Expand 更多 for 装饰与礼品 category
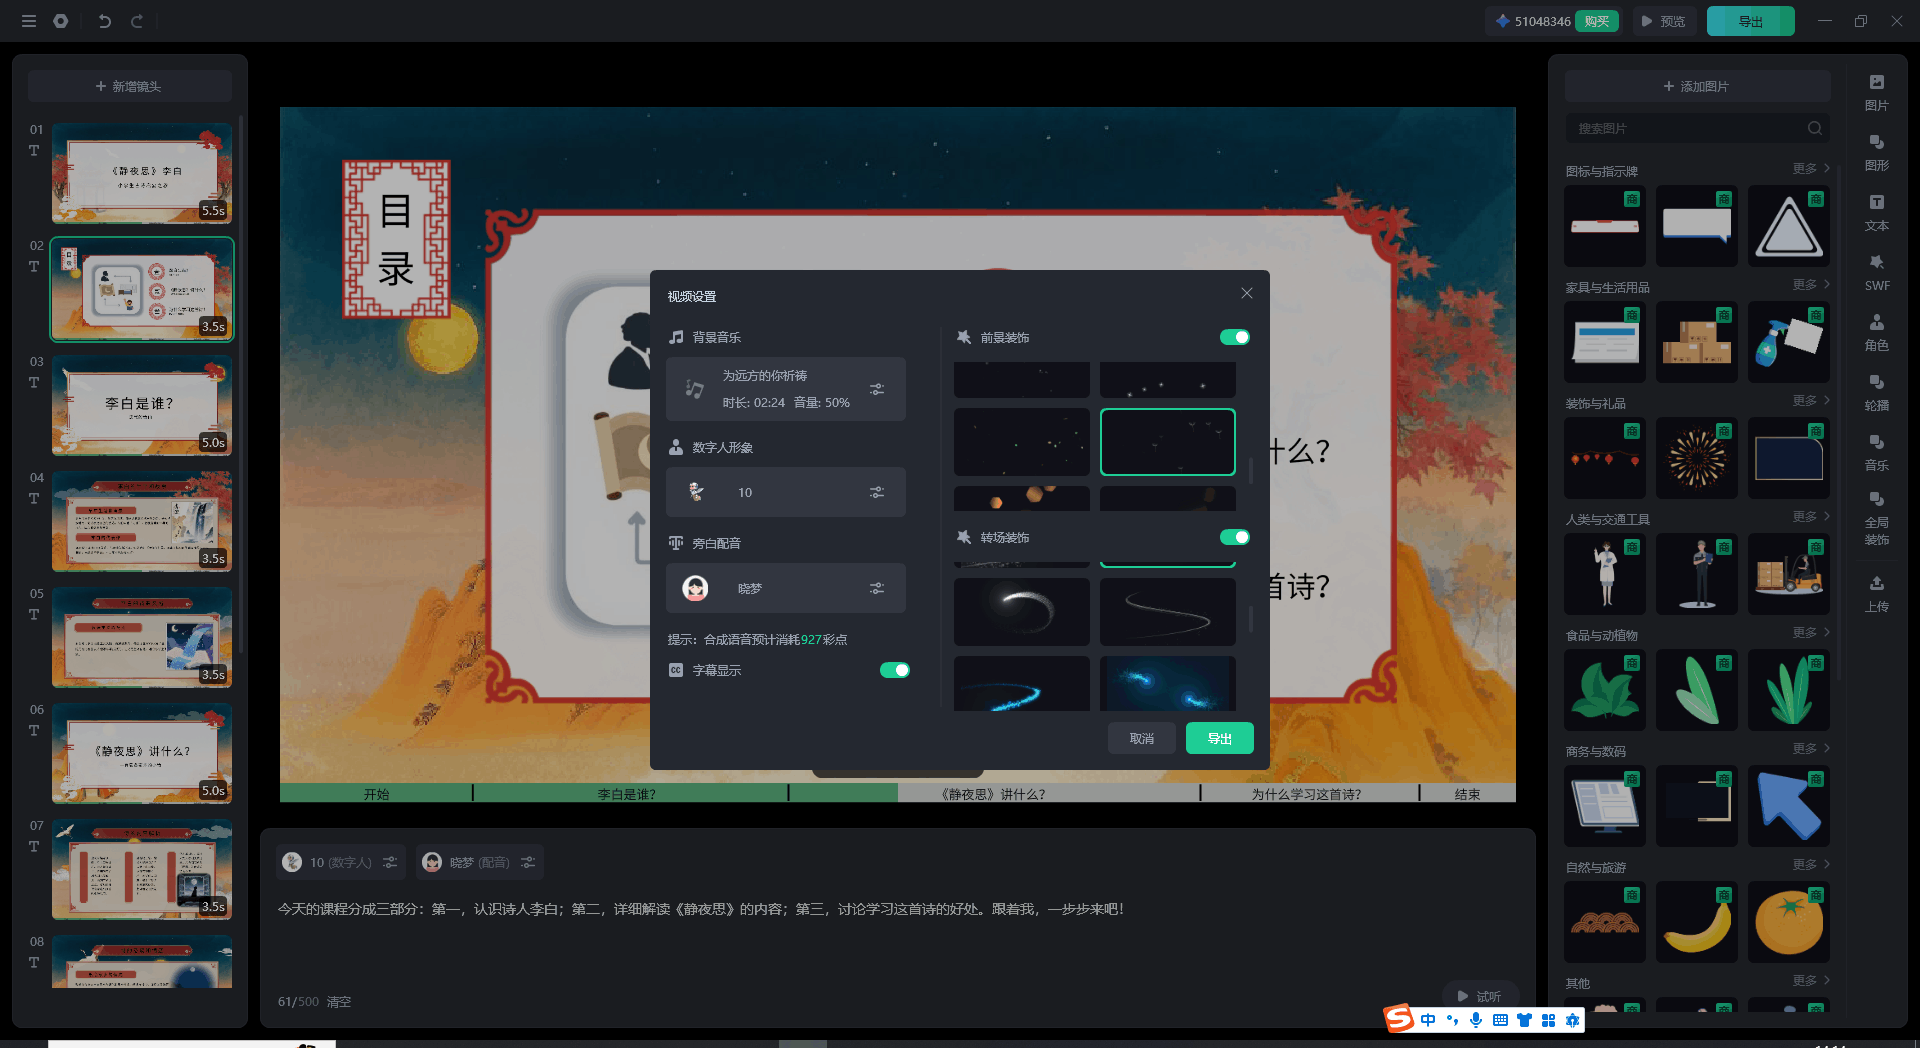Screen dimensions: 1920x1048 point(1810,401)
